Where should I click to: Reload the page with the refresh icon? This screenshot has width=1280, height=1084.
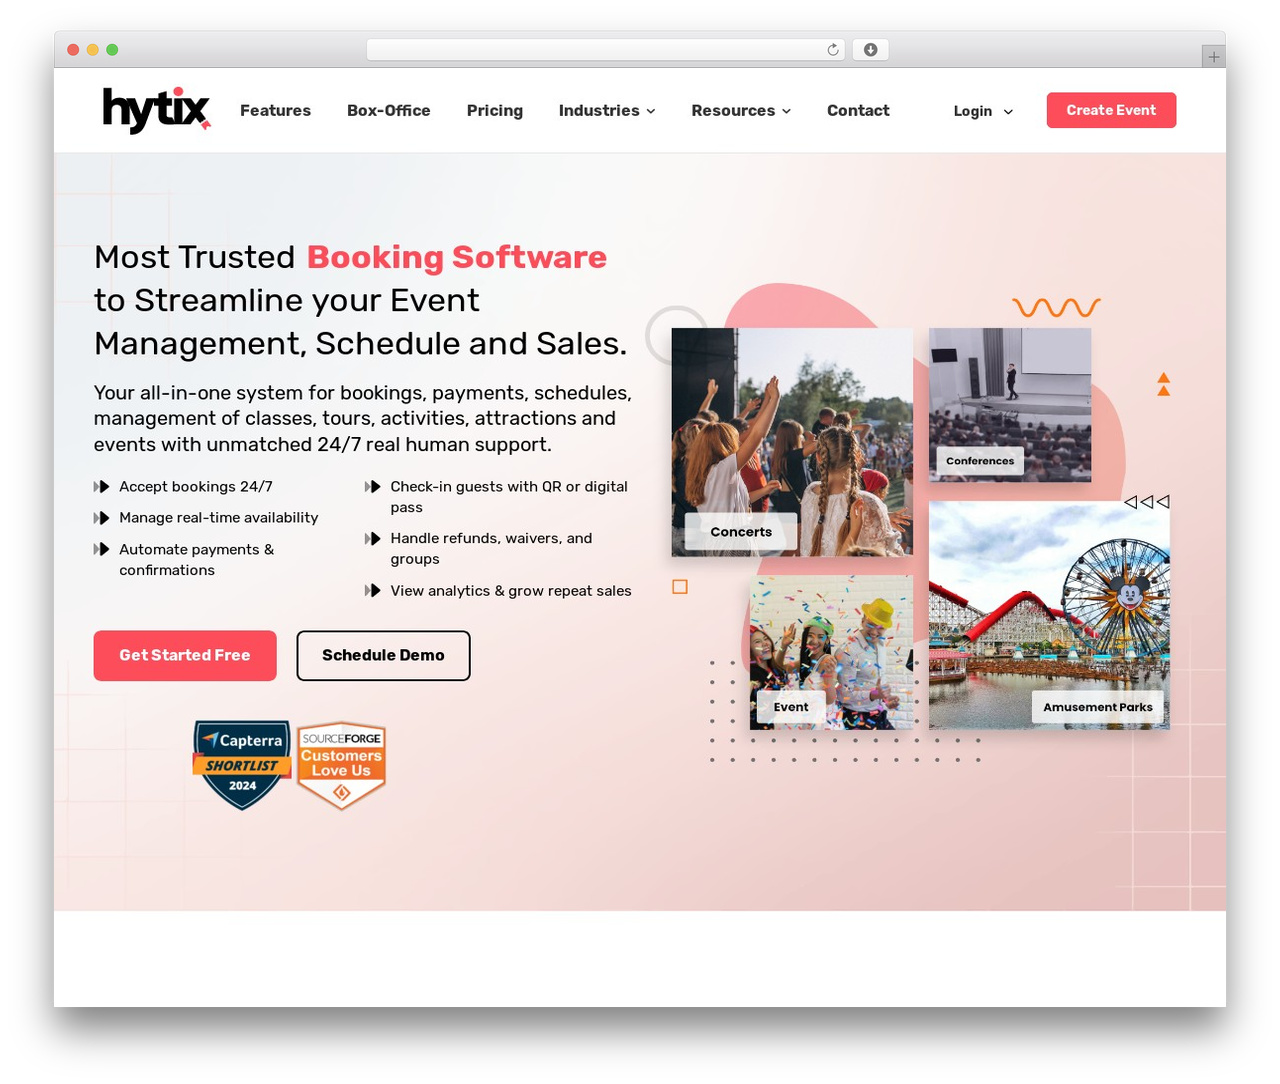(x=833, y=50)
